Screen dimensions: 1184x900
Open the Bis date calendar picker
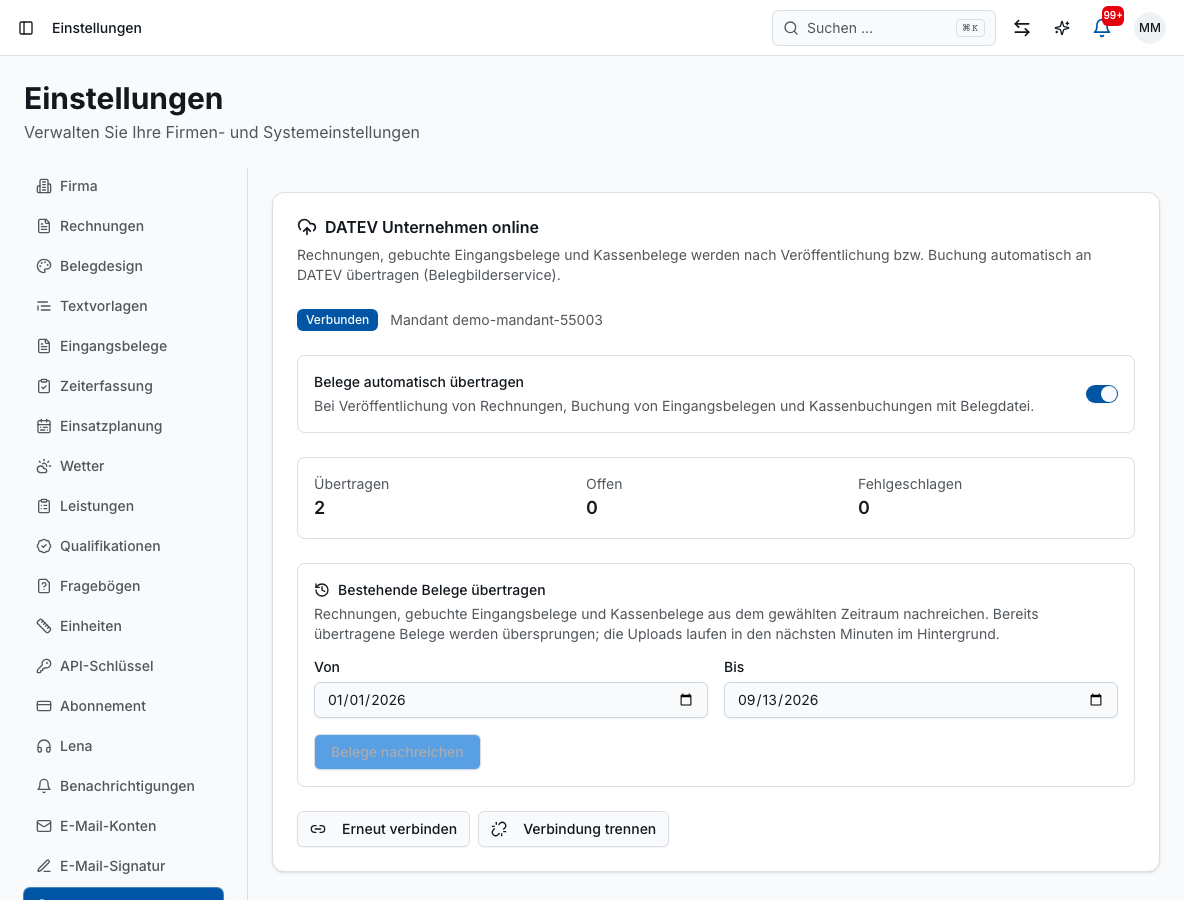(x=1096, y=700)
